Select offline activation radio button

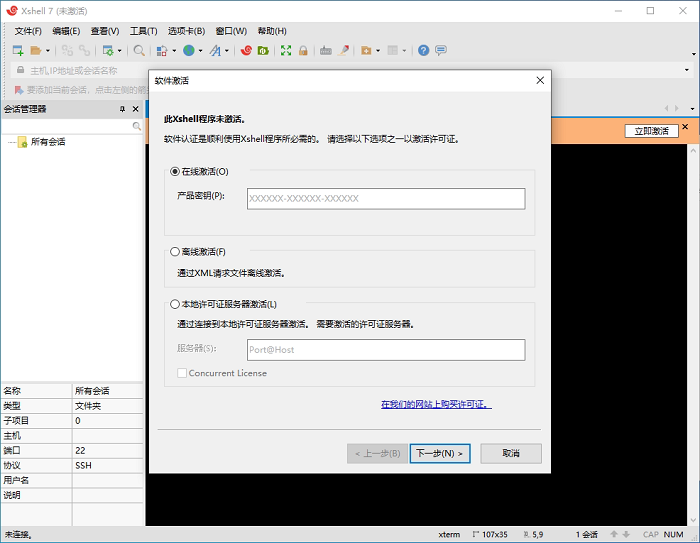tap(175, 252)
